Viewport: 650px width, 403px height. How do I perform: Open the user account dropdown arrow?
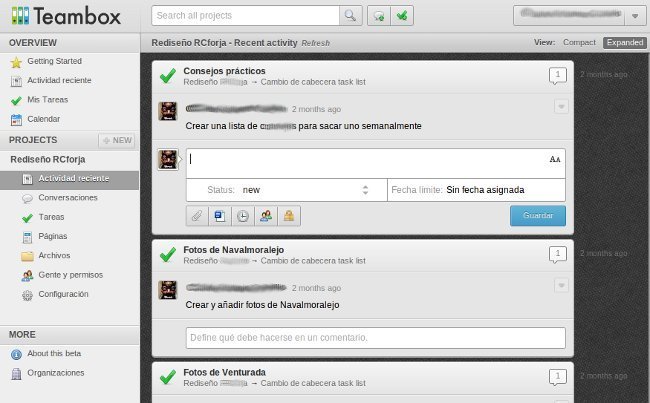pos(635,16)
